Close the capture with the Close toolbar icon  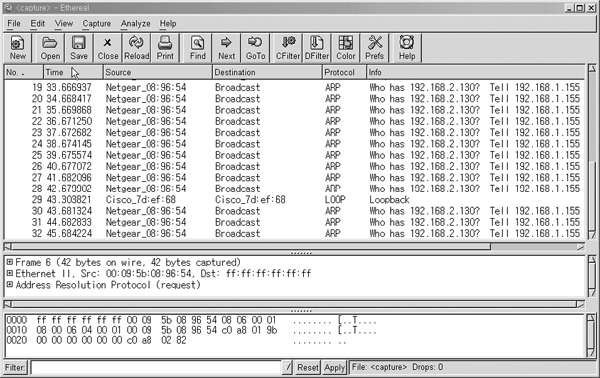coord(108,47)
